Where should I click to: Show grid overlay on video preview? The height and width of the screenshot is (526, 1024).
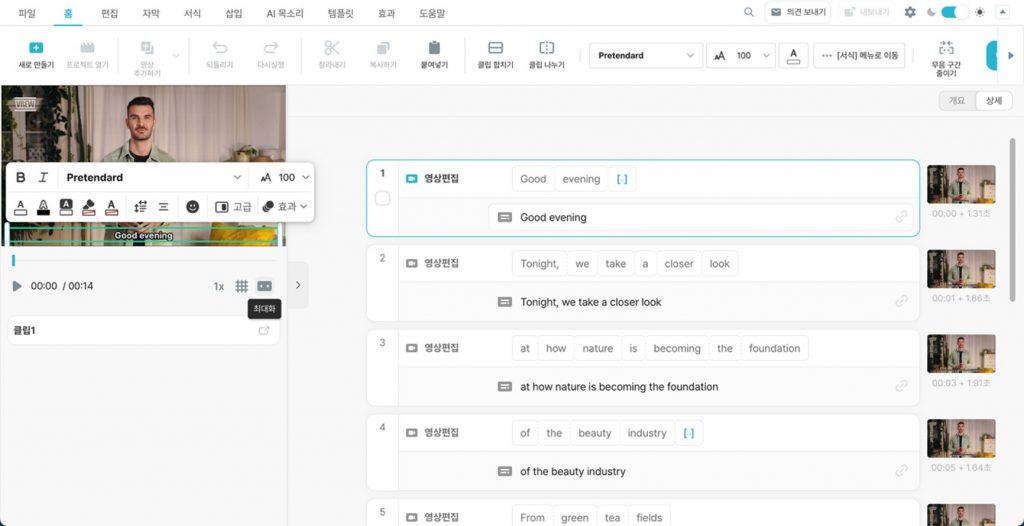(x=242, y=286)
